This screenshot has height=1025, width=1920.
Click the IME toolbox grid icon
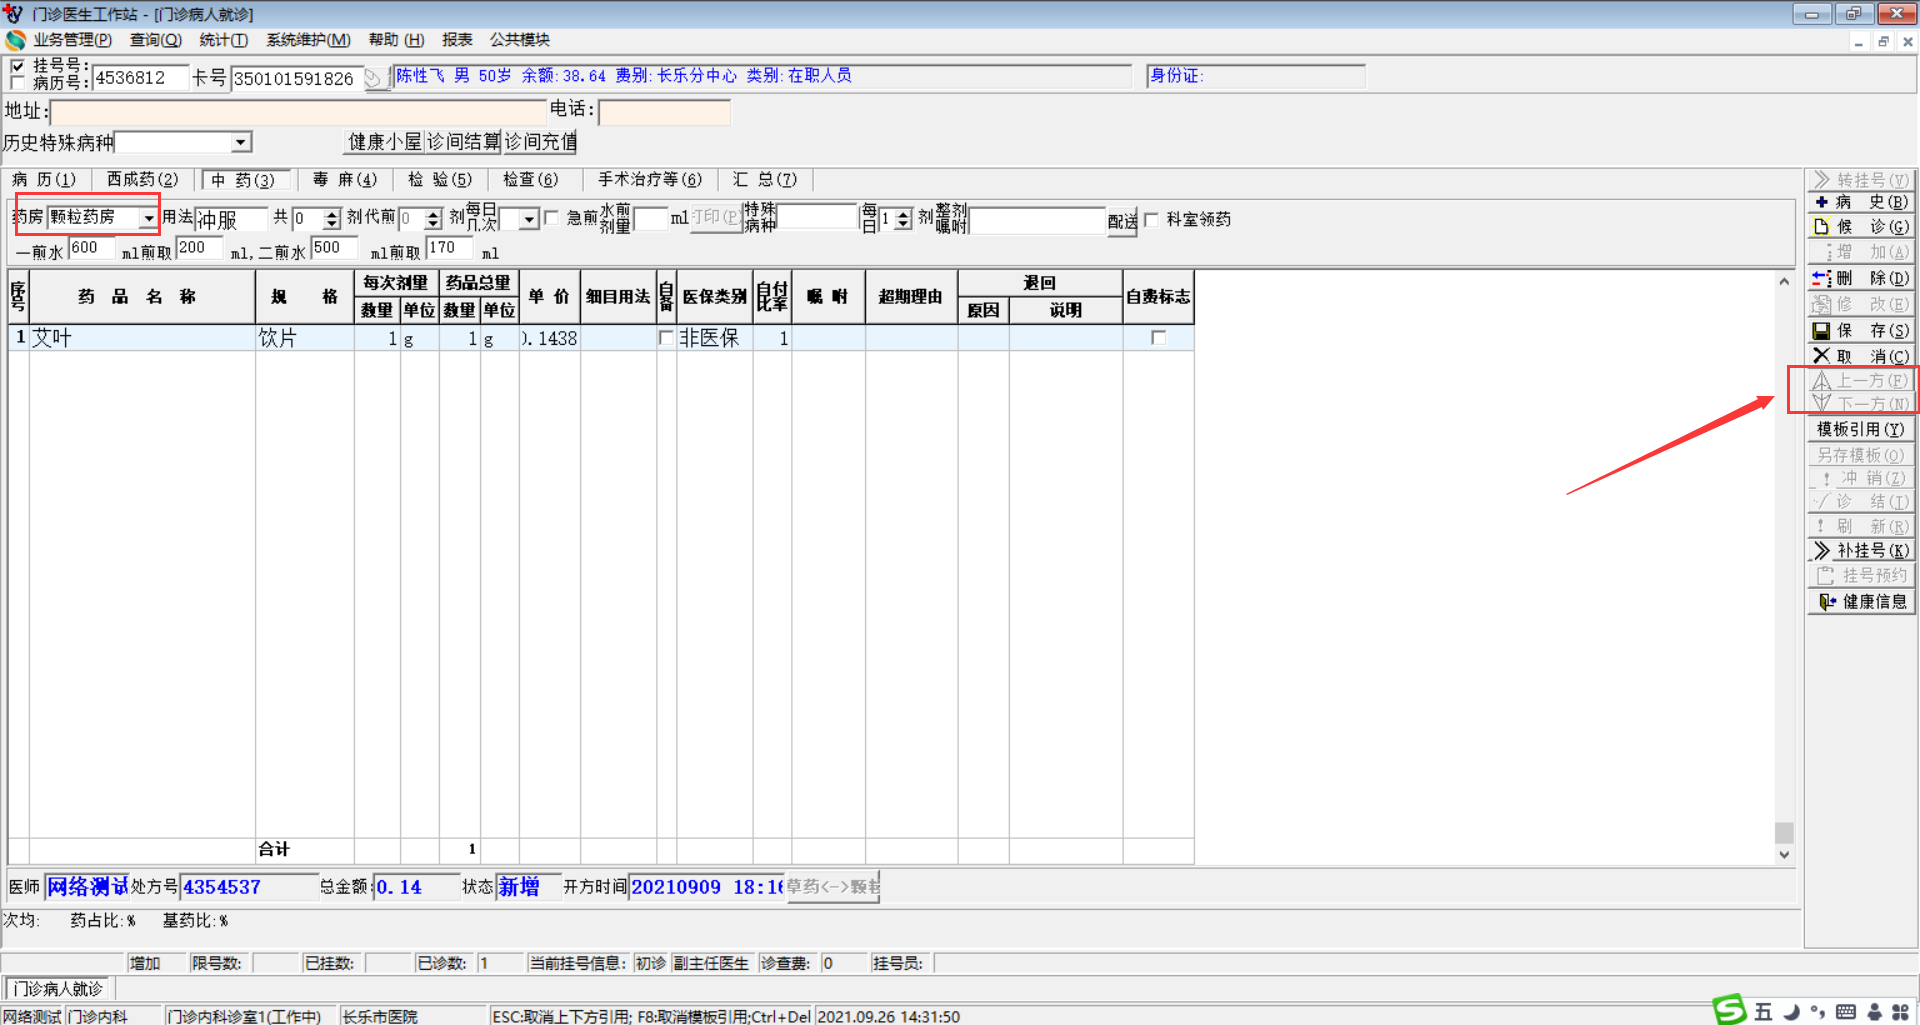click(1900, 1012)
